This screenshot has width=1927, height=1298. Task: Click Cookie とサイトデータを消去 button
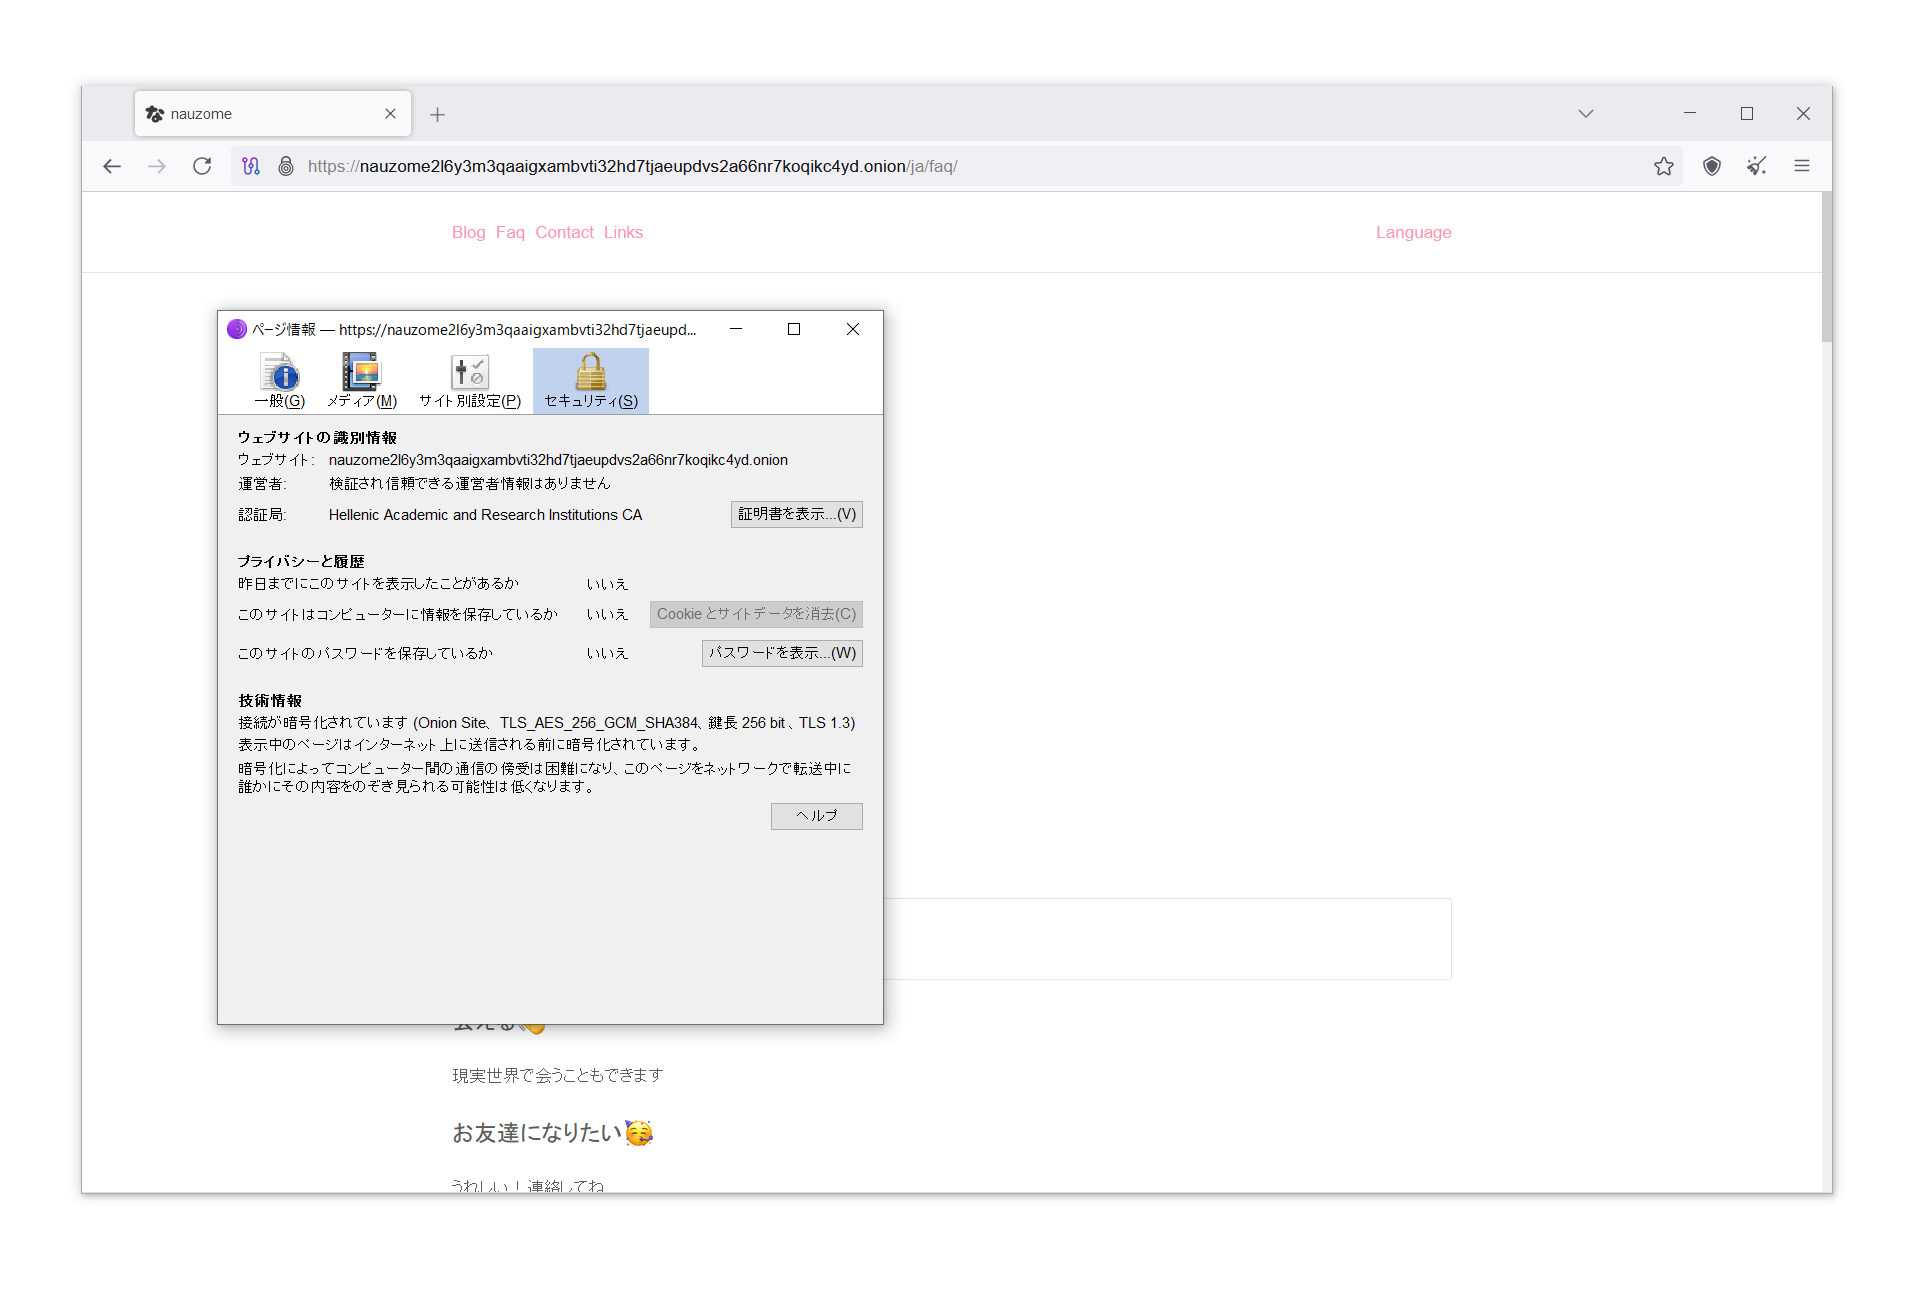click(x=756, y=614)
